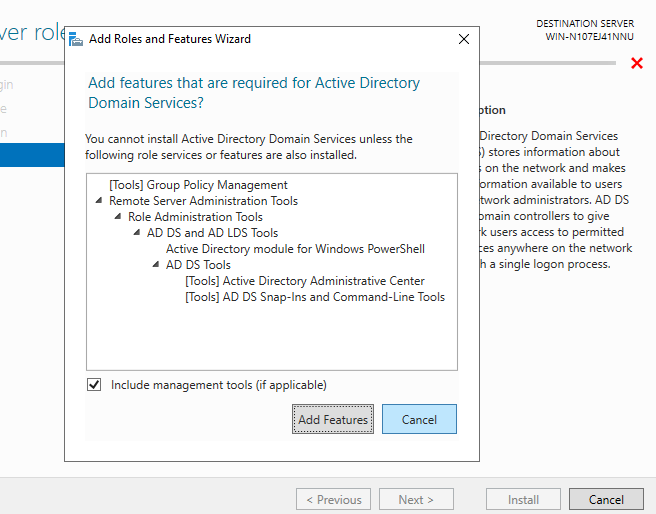Image resolution: width=656 pixels, height=514 pixels.
Task: Collapse AD DS and AD LDS Tools node
Action: point(137,233)
